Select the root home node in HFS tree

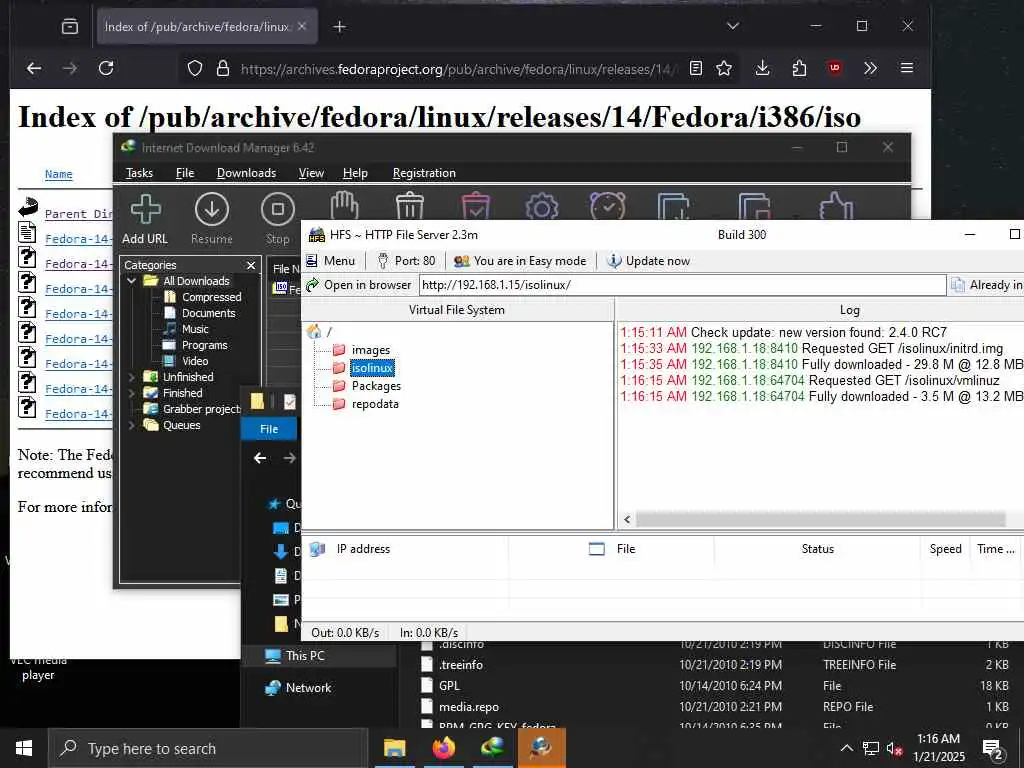coord(319,332)
